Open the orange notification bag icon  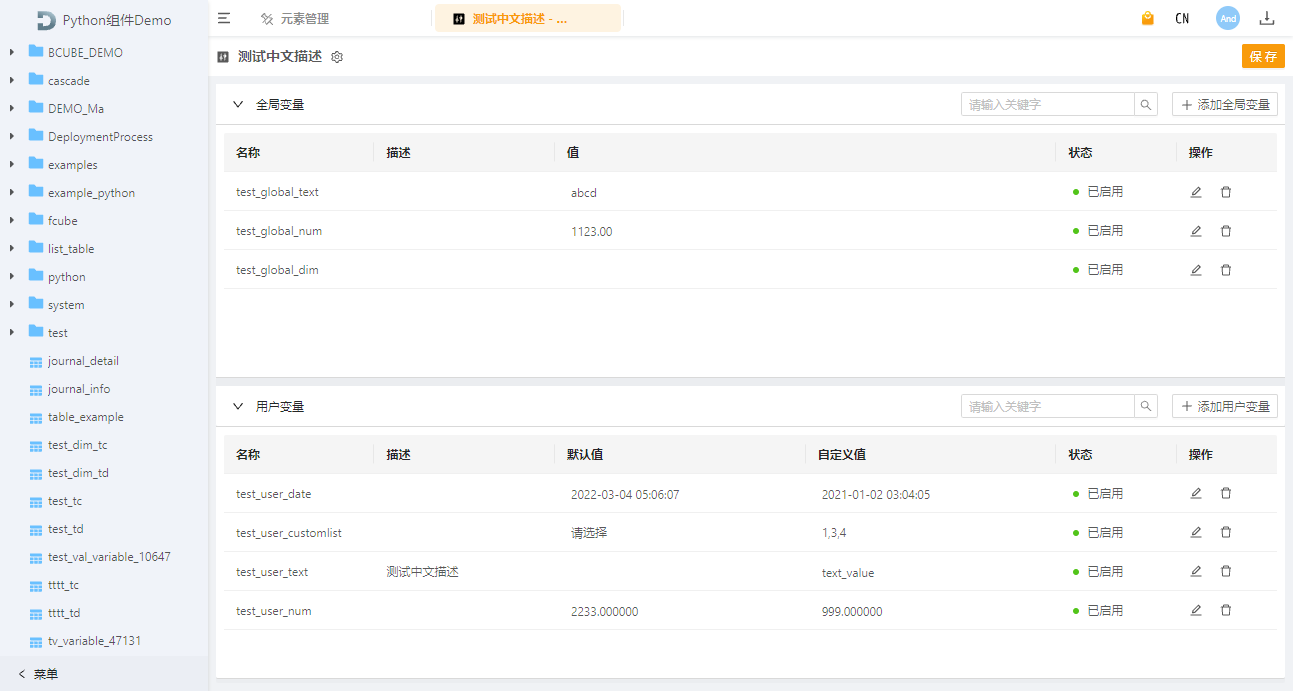(1148, 18)
